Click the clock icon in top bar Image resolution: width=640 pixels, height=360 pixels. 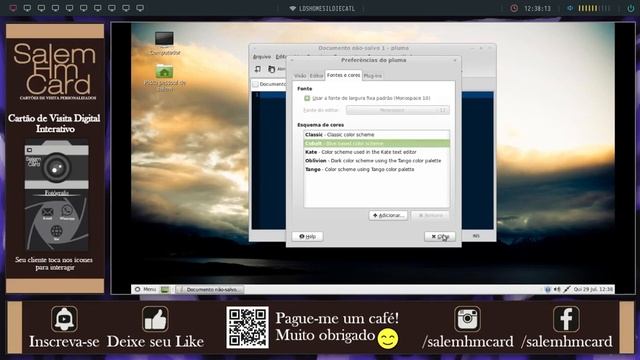coord(514,8)
